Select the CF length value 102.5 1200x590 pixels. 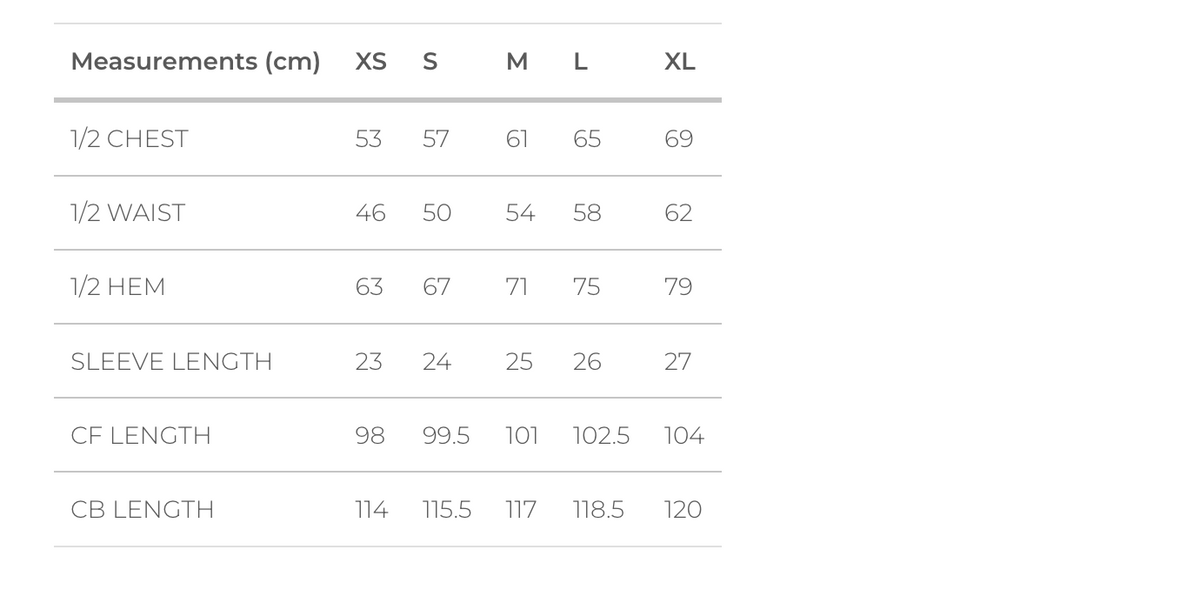click(601, 436)
